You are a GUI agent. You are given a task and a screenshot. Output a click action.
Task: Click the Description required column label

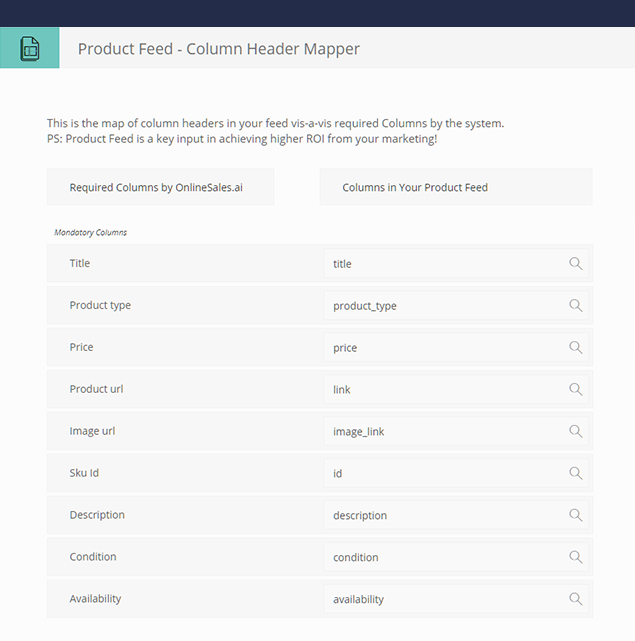(97, 515)
